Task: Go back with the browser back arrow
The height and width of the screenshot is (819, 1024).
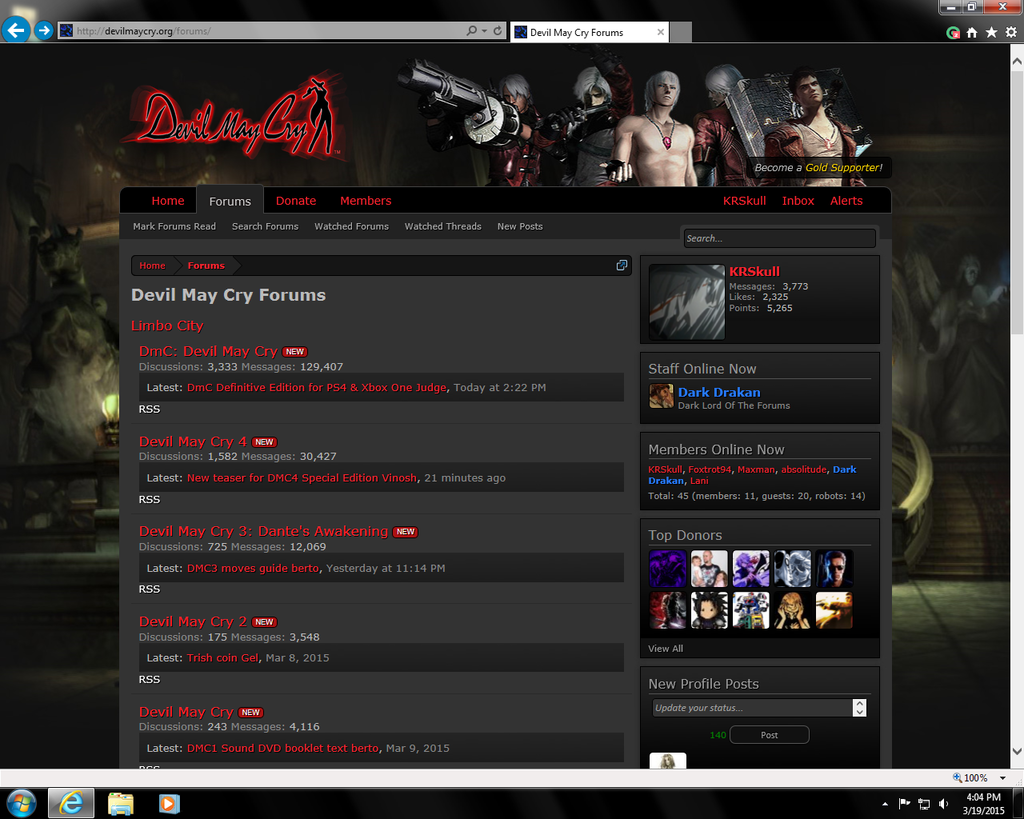Action: click(16, 30)
